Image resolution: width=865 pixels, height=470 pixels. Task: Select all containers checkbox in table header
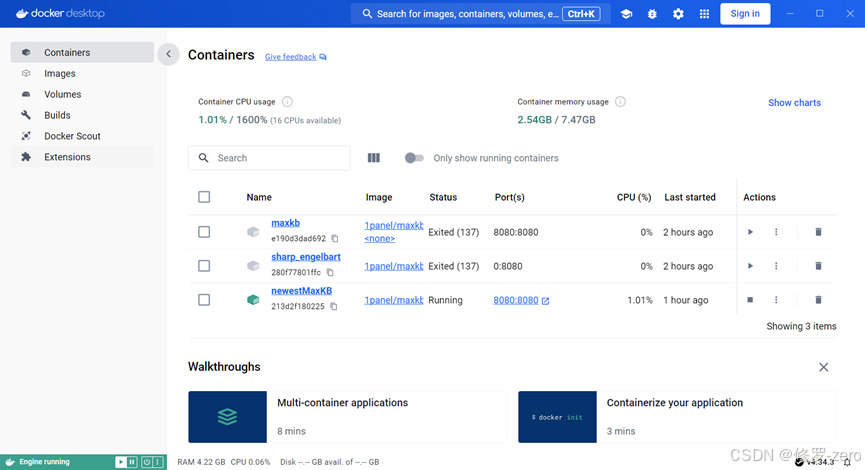pos(204,197)
